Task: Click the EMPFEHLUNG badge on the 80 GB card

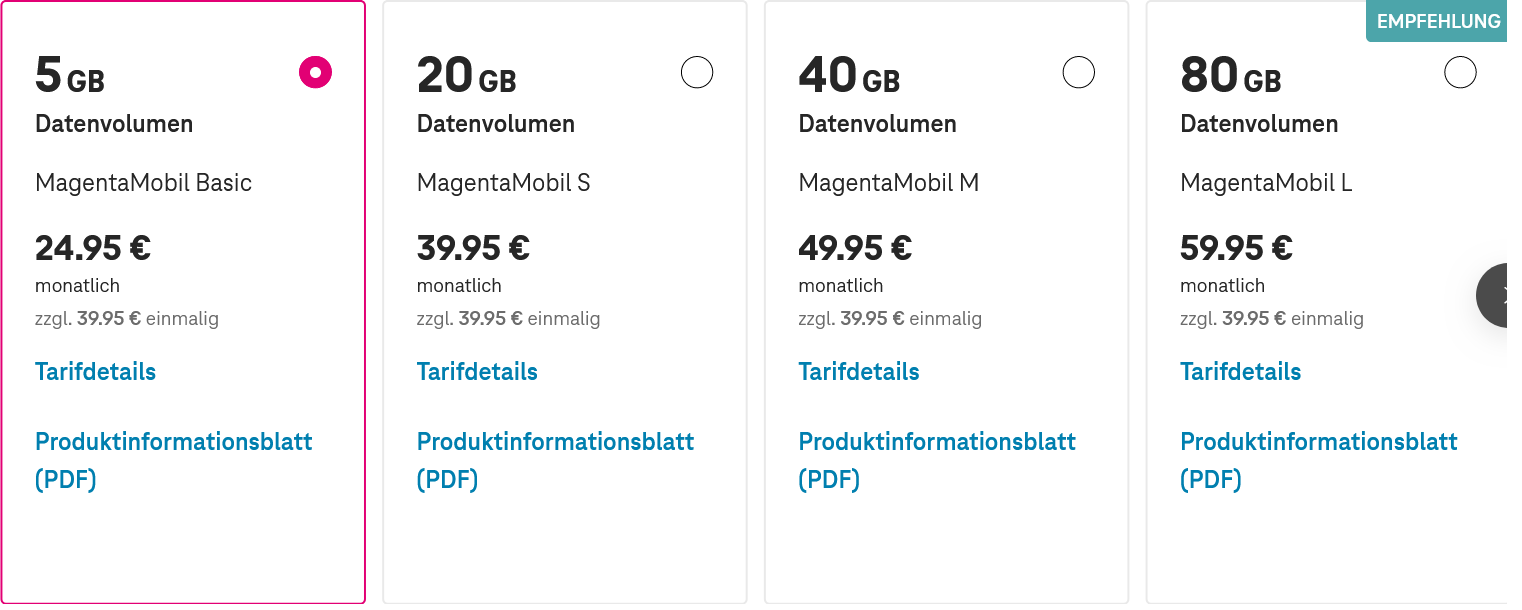Action: coord(1437,21)
